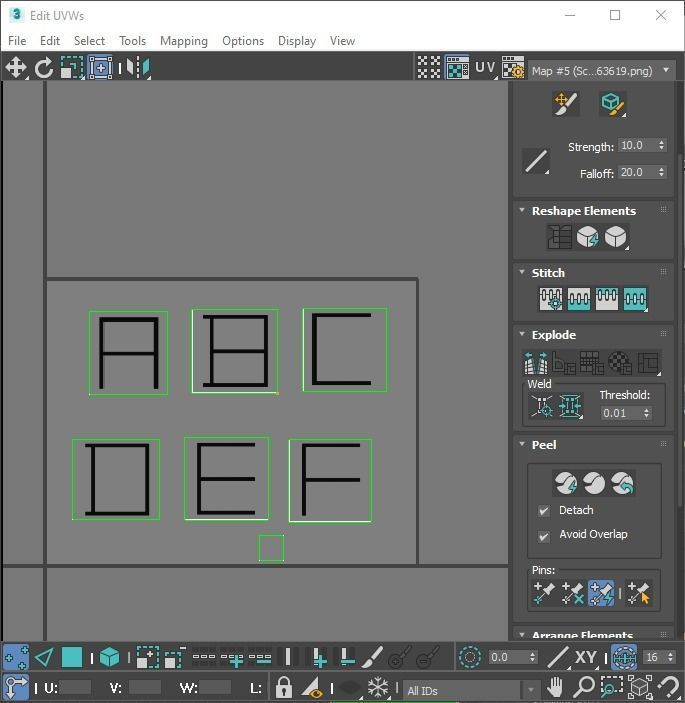Click the Break edges icon in Explode
The height and width of the screenshot is (703, 685).
pyautogui.click(x=536, y=363)
